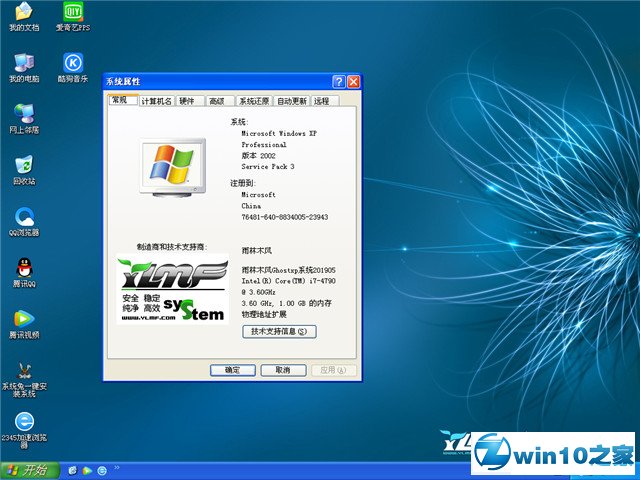
Task: Switch to the 系统还原 tab
Action: point(254,101)
